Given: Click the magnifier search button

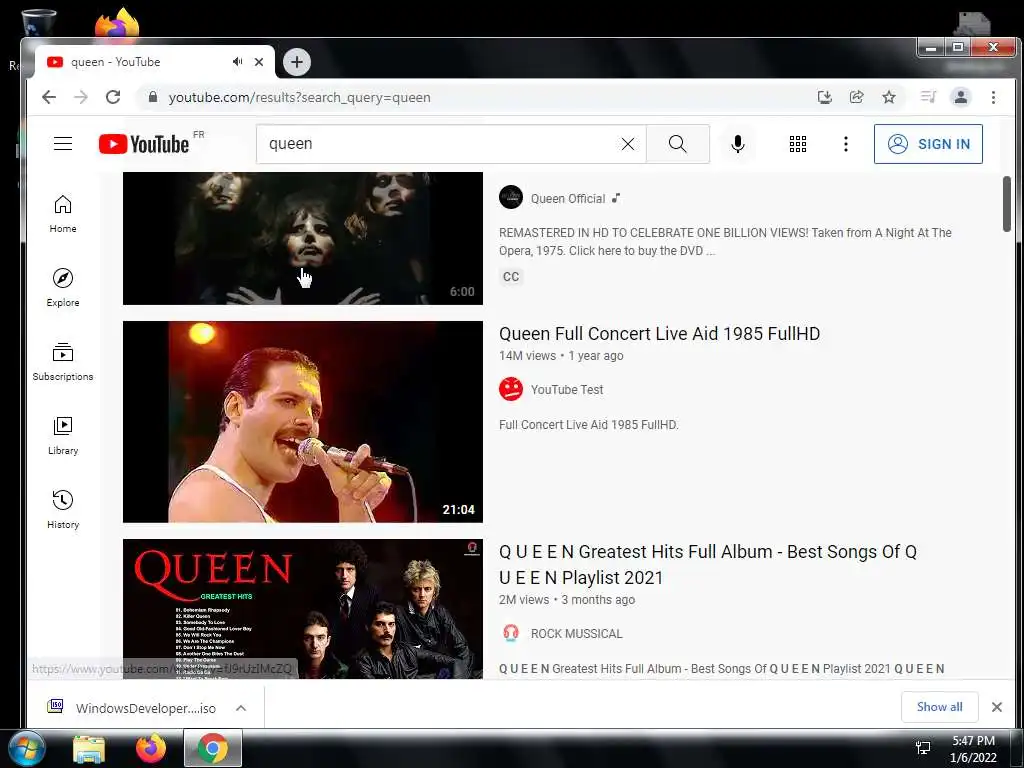Looking at the screenshot, I should pyautogui.click(x=677, y=144).
